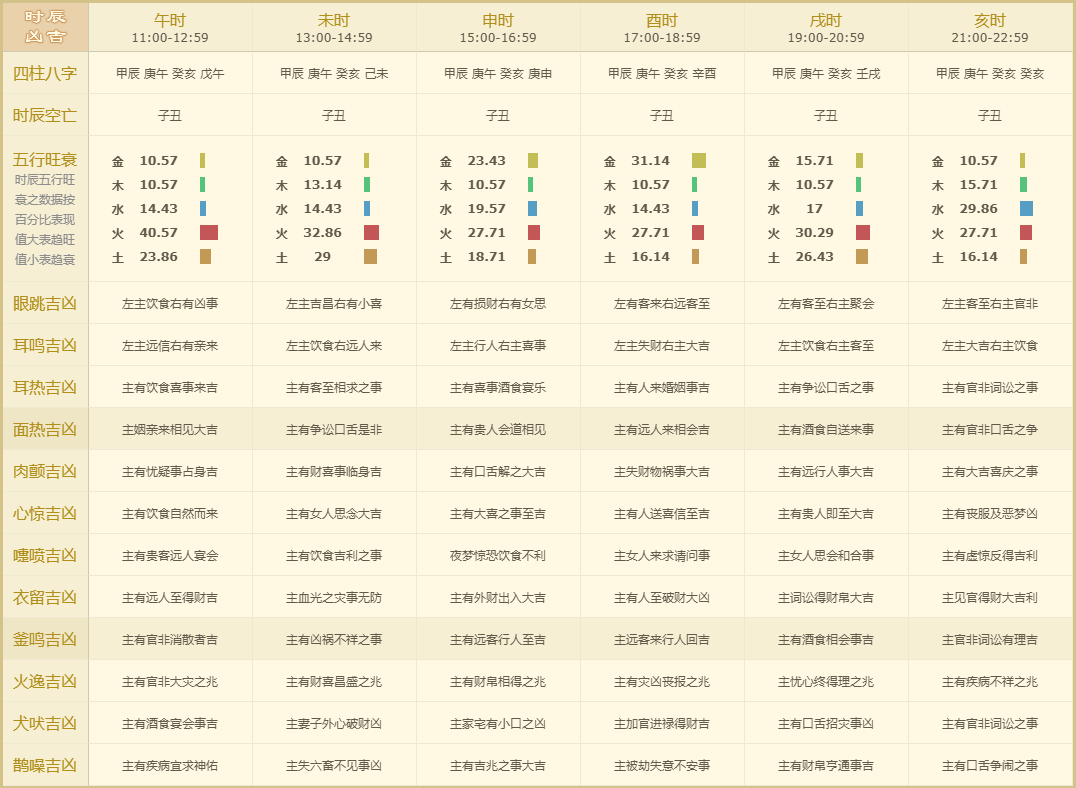Click the 主有客至相求之事 cell
The height and width of the screenshot is (788, 1076).
coord(334,387)
